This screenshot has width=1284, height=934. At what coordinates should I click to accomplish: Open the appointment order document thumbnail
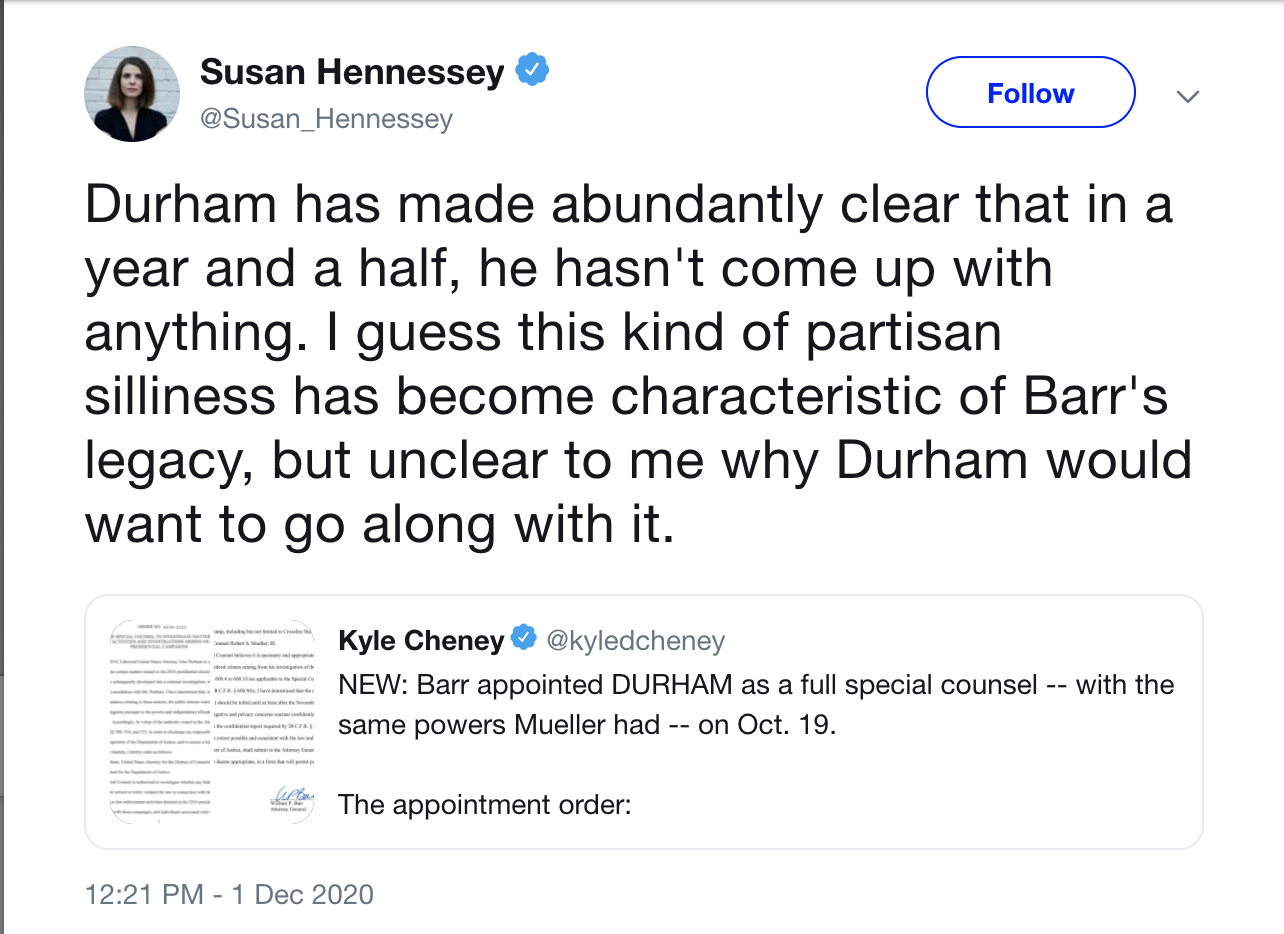(x=213, y=721)
